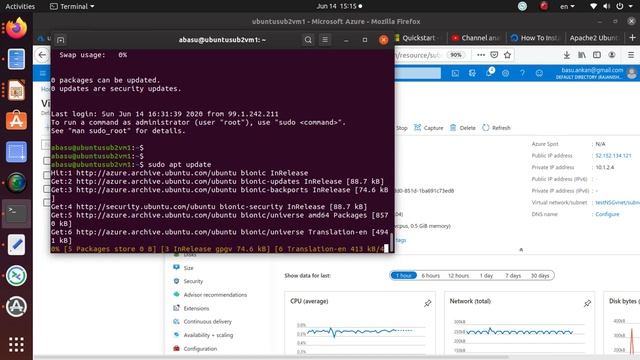Click the terminal search icon

pyautogui.click(x=308, y=40)
